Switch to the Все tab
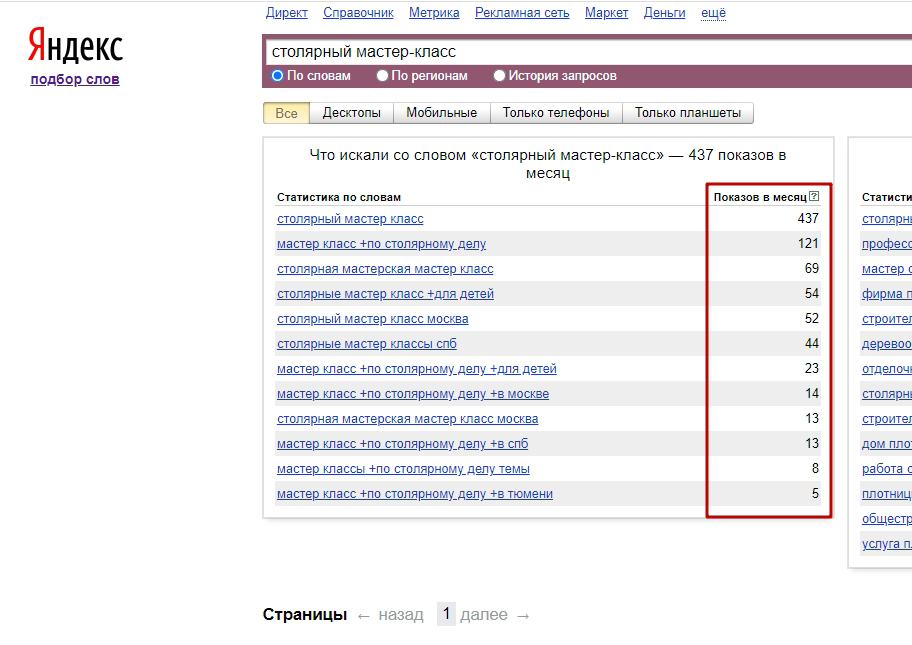This screenshot has height=645, width=912. (x=286, y=113)
